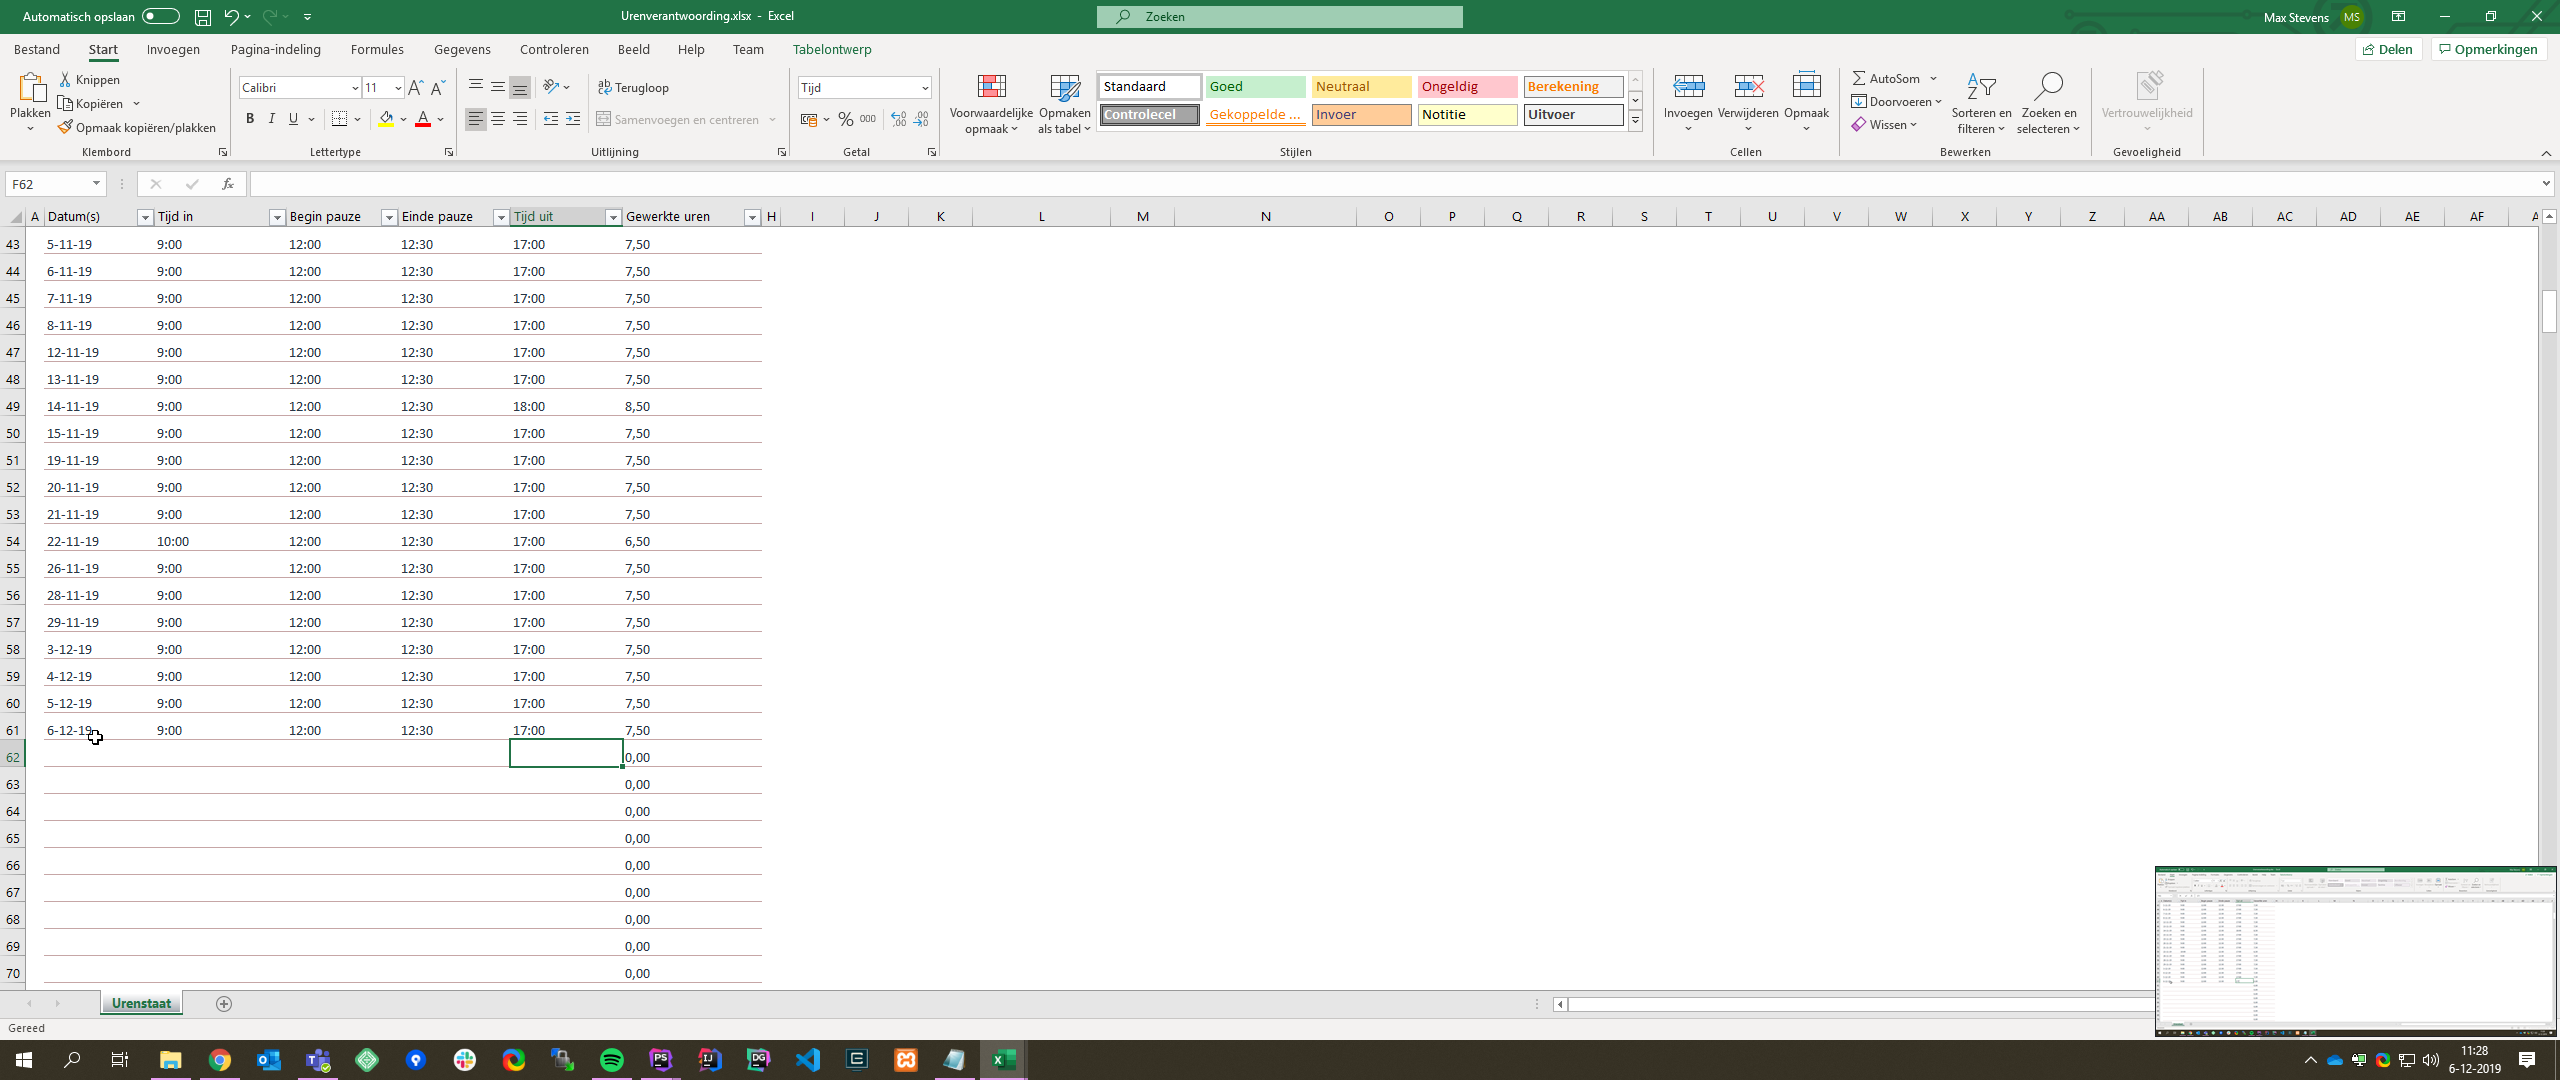Viewport: 2560px width, 1080px height.
Task: Click the Opmerkingen button
Action: point(2488,49)
